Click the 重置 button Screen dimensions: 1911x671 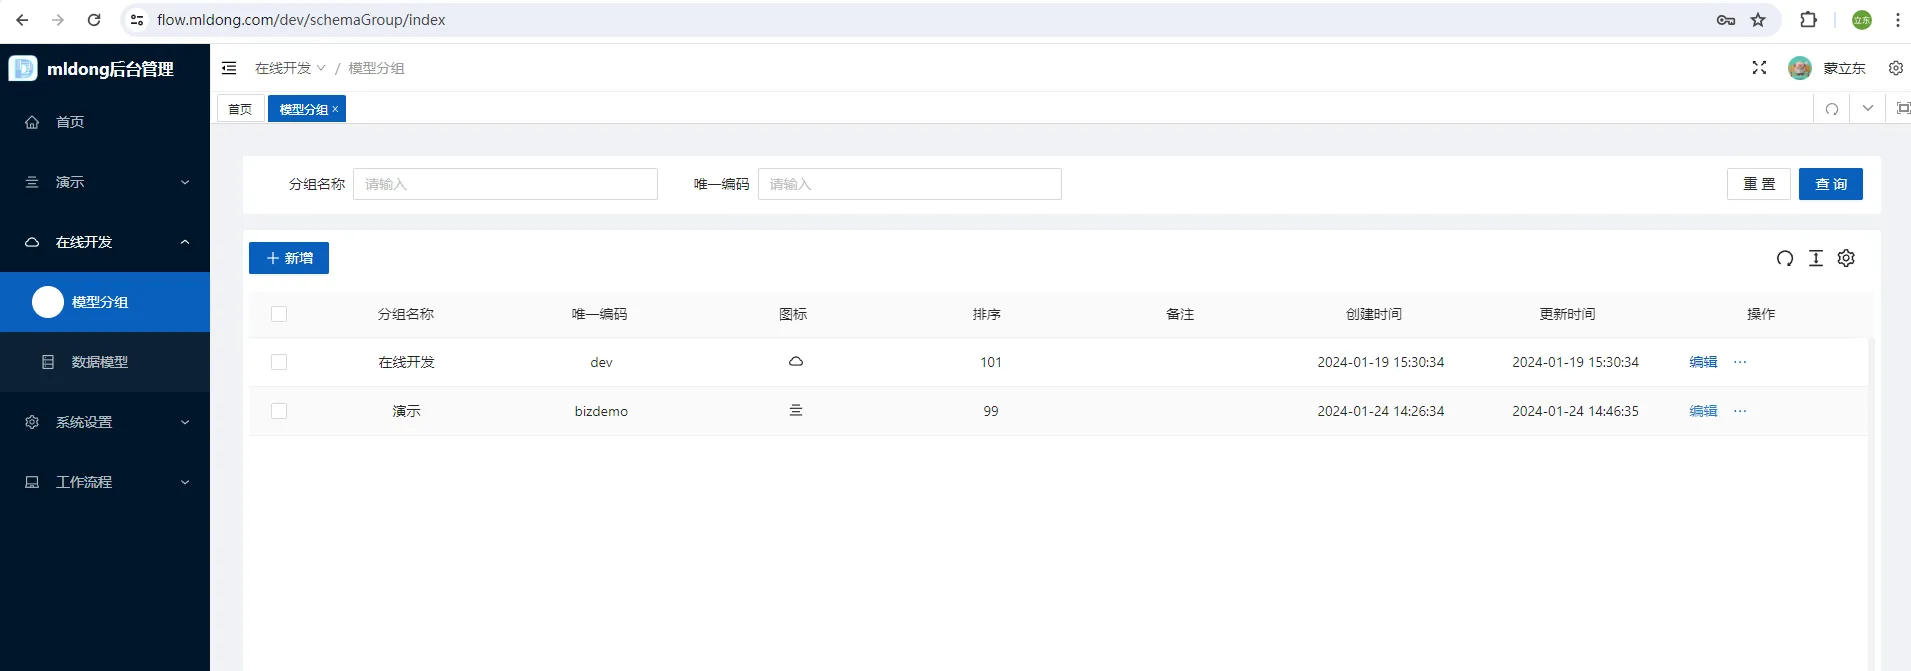(x=1759, y=184)
